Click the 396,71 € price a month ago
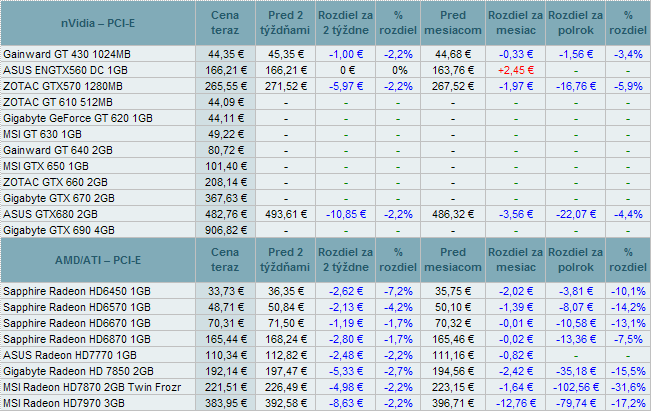Screen dimensions: 651x411 pyautogui.click(x=453, y=403)
